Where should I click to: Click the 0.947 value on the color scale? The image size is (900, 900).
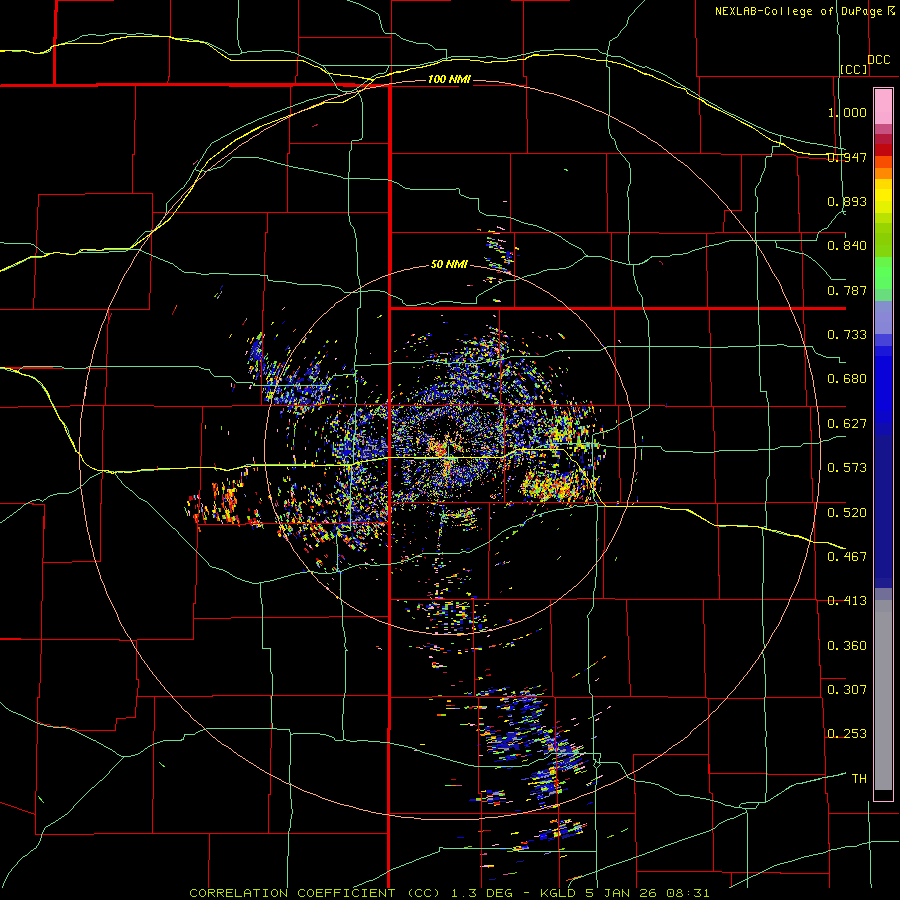[847, 157]
